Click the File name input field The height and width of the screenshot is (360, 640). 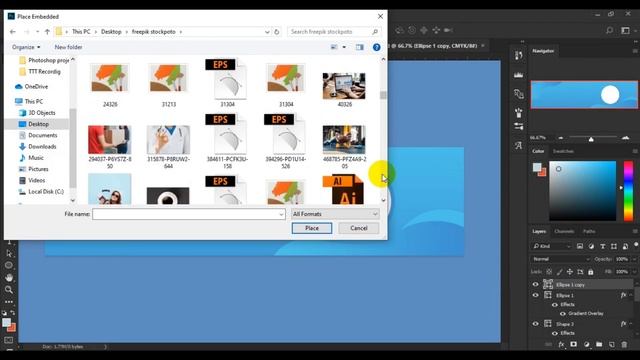(189, 214)
